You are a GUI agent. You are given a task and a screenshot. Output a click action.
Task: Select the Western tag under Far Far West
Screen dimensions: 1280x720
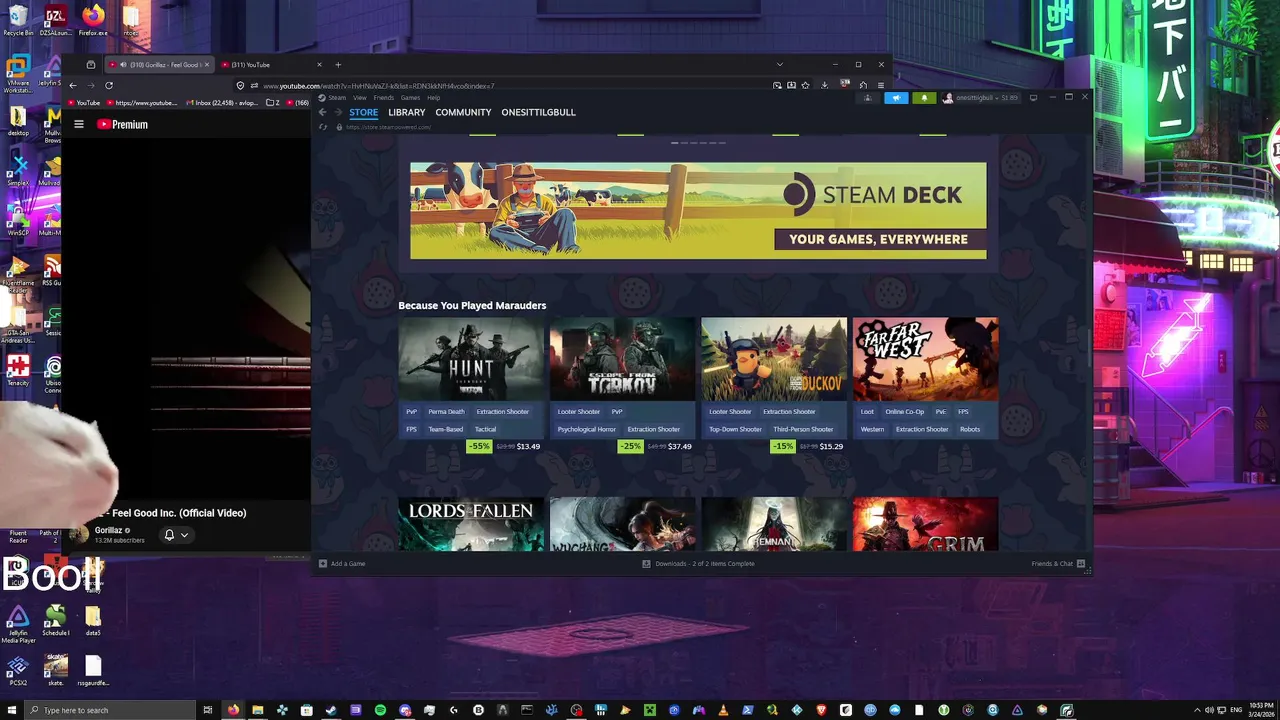pyautogui.click(x=872, y=430)
